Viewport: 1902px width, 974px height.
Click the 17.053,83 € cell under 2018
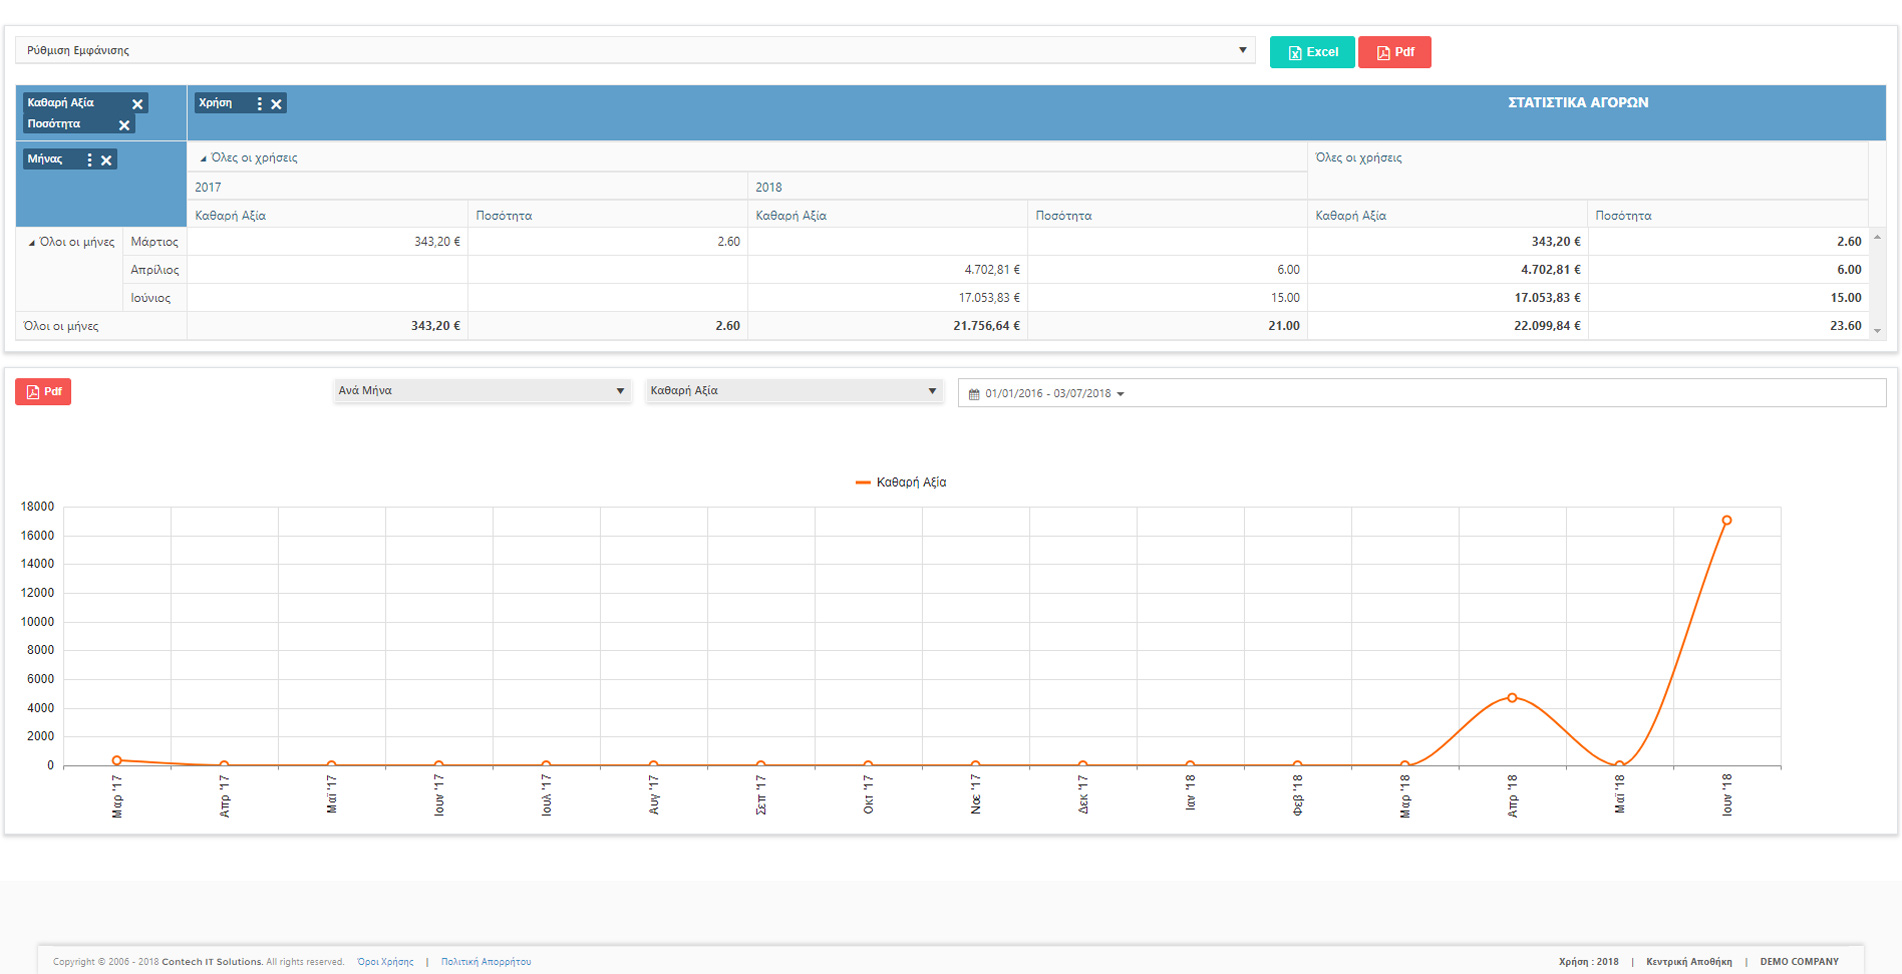click(887, 298)
